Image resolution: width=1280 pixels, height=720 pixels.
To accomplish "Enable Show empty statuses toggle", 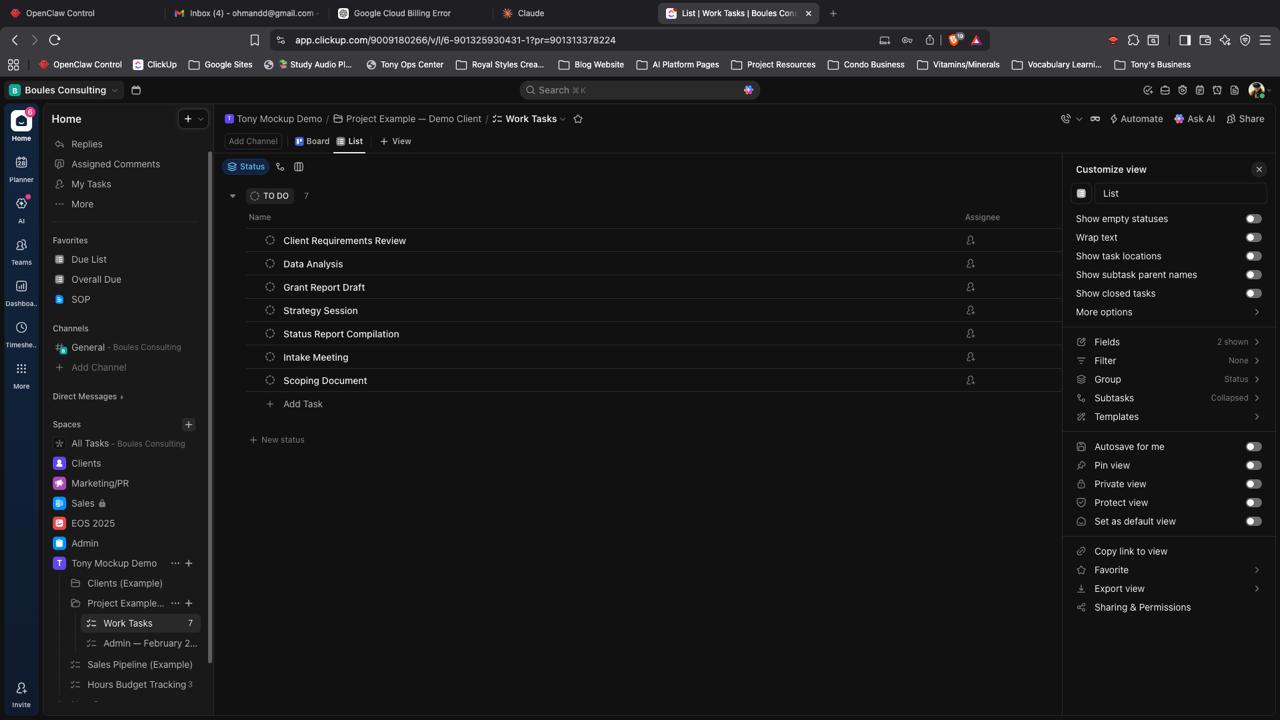I will click(x=1253, y=219).
